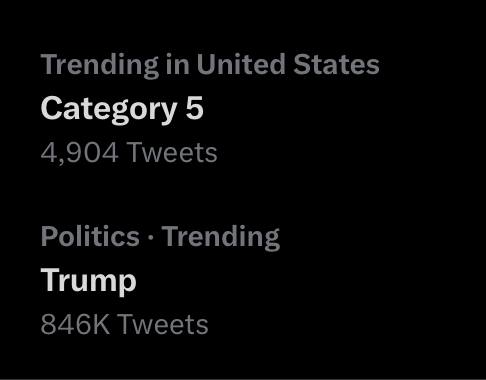Click the Politics · Trending label
Viewport: 486px width, 380px height.
pos(160,237)
